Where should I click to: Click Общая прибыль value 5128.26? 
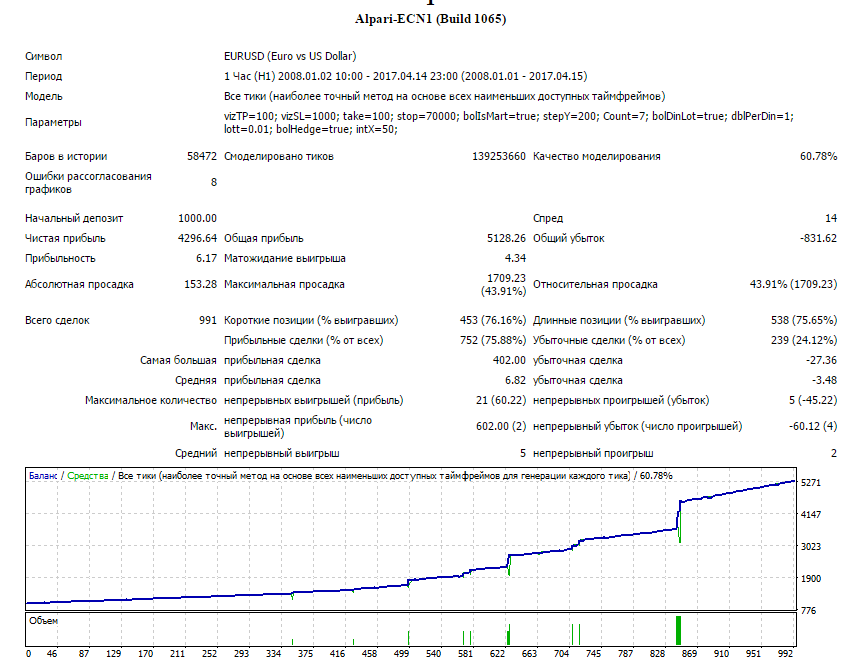coord(506,239)
